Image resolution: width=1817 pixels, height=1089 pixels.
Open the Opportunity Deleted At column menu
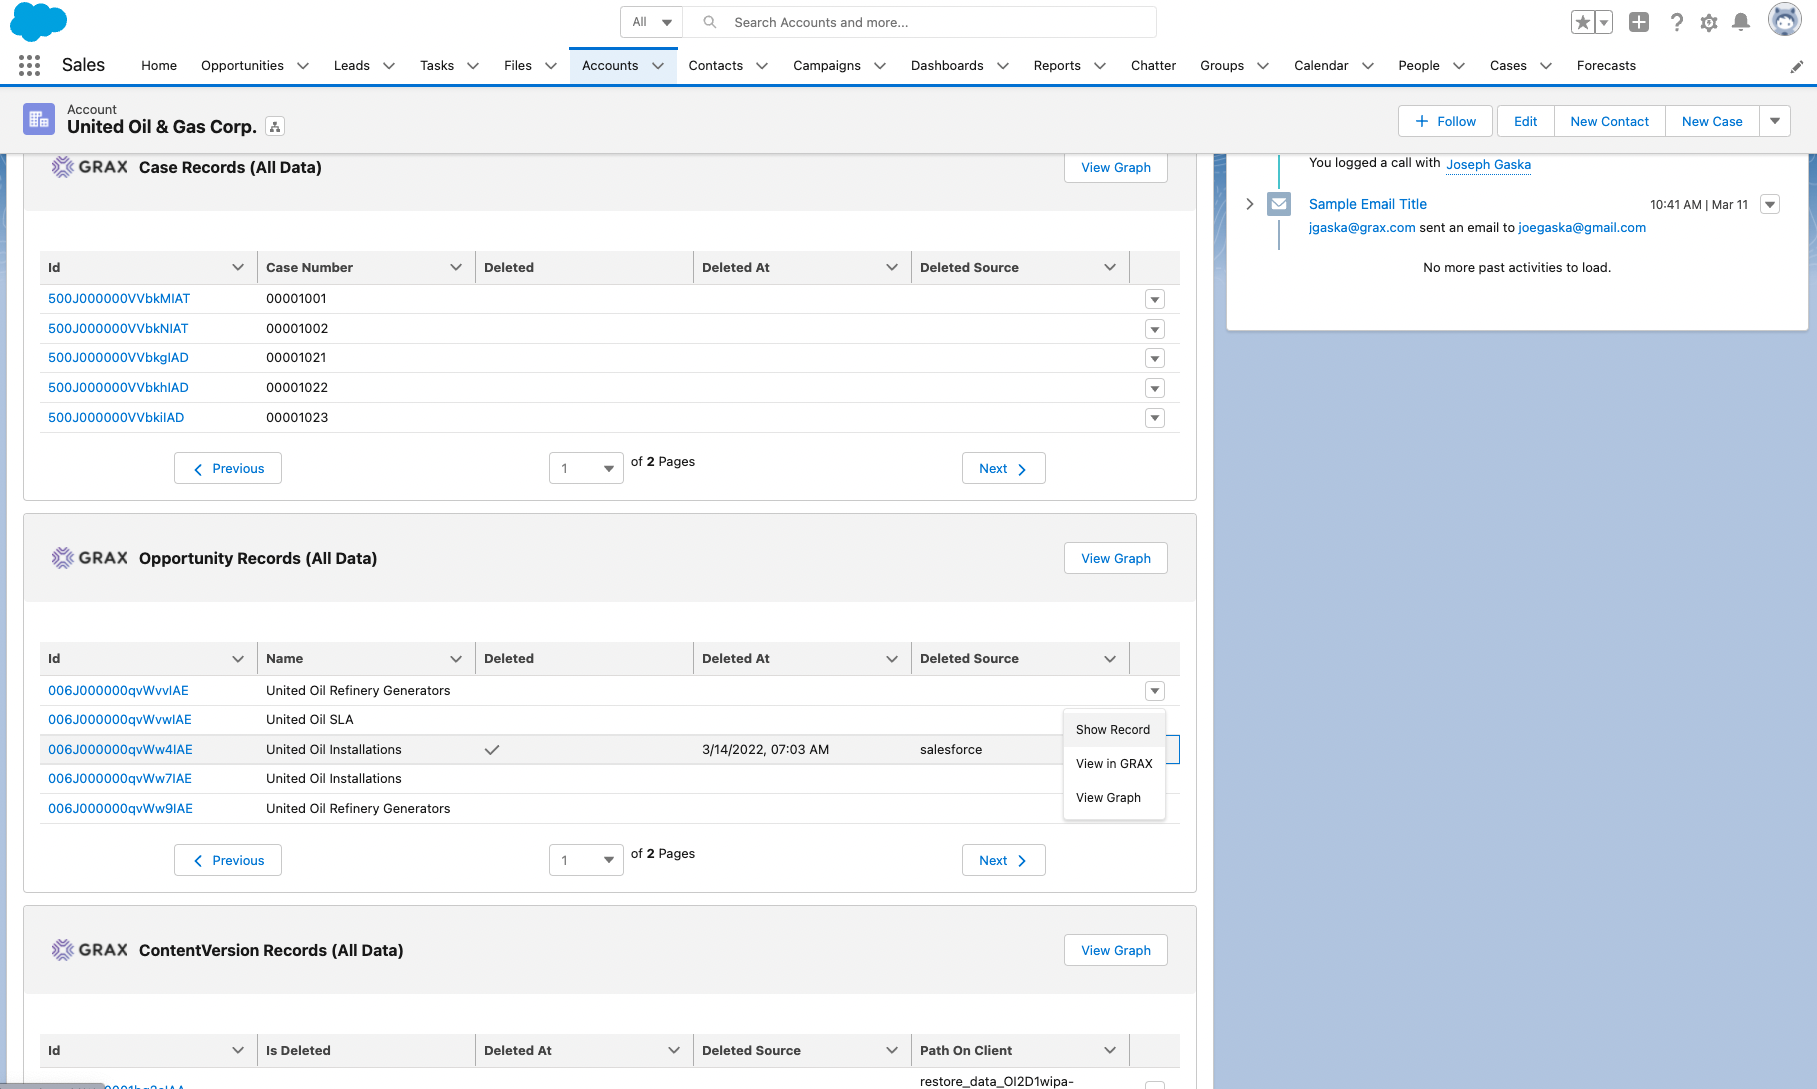[x=892, y=658]
